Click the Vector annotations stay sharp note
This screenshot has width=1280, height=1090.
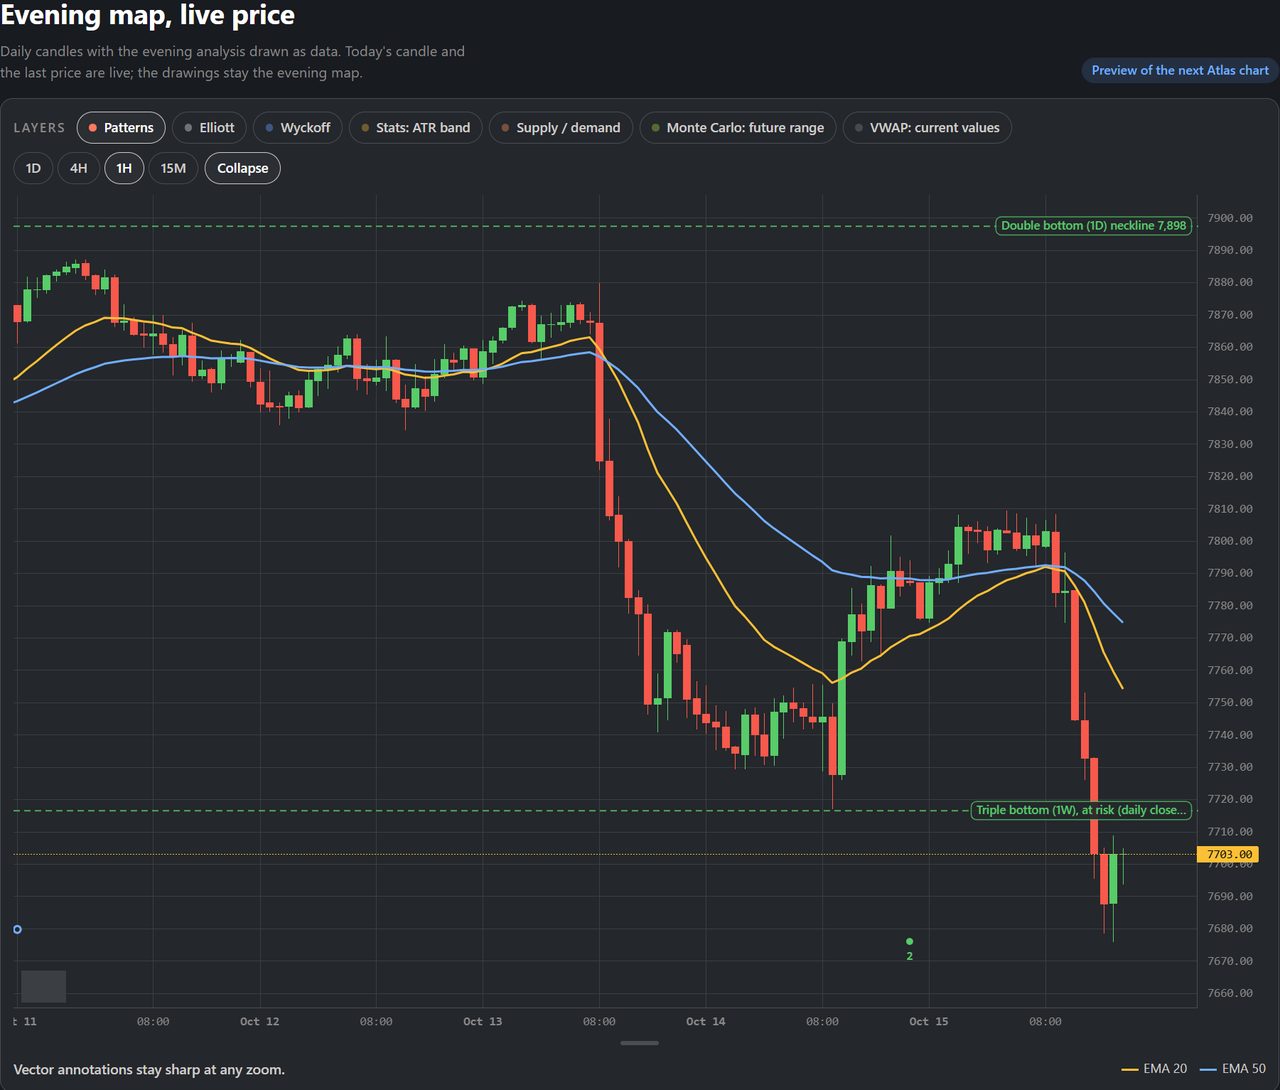pos(149,1069)
